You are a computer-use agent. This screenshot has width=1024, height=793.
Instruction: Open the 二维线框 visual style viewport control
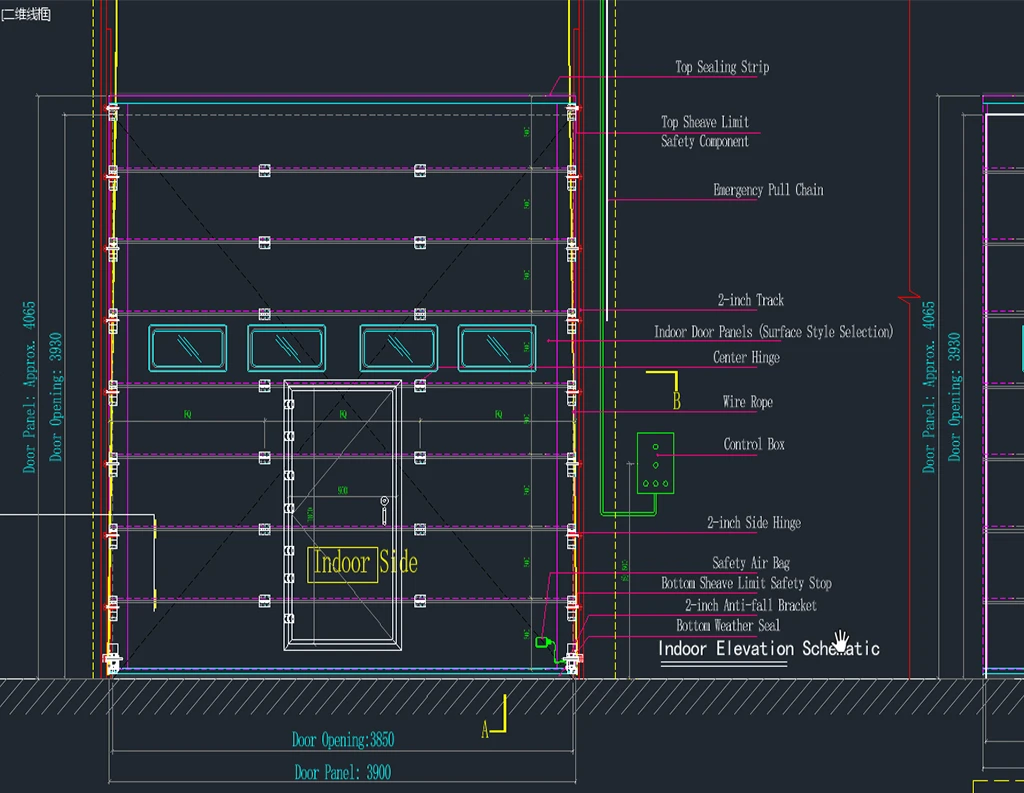click(26, 14)
